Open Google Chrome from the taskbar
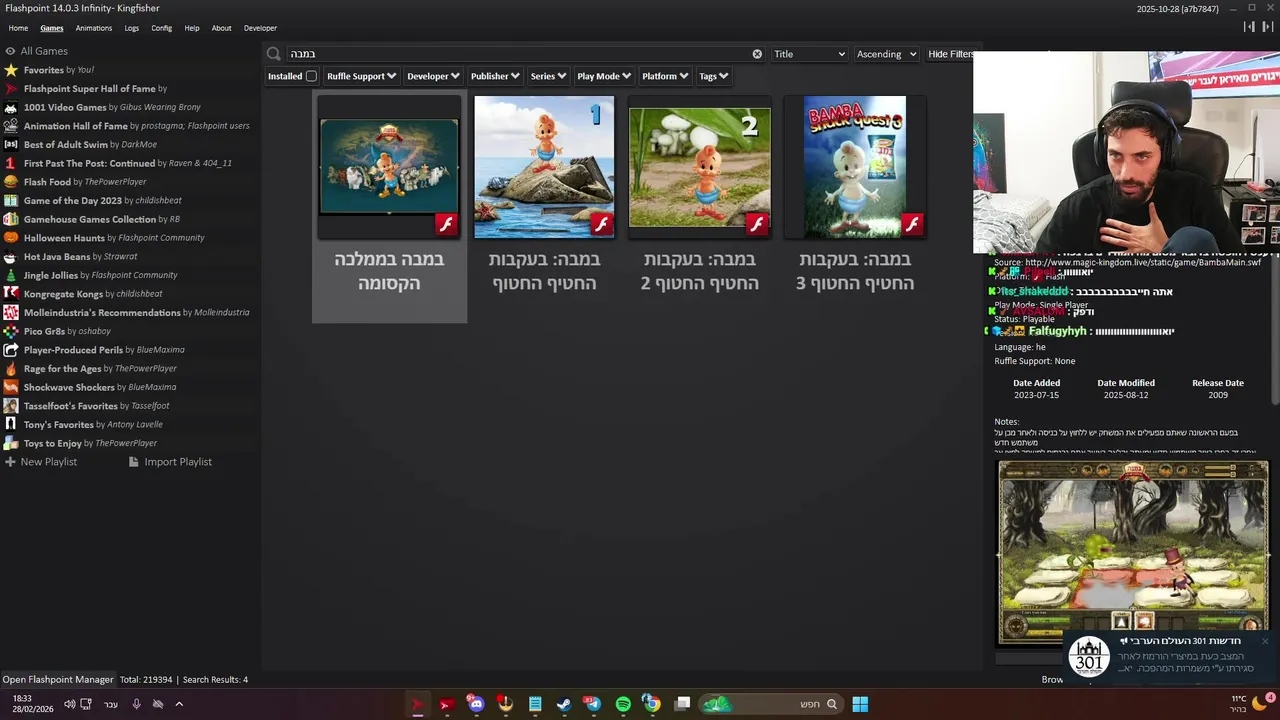Image resolution: width=1280 pixels, height=720 pixels. 652,704
